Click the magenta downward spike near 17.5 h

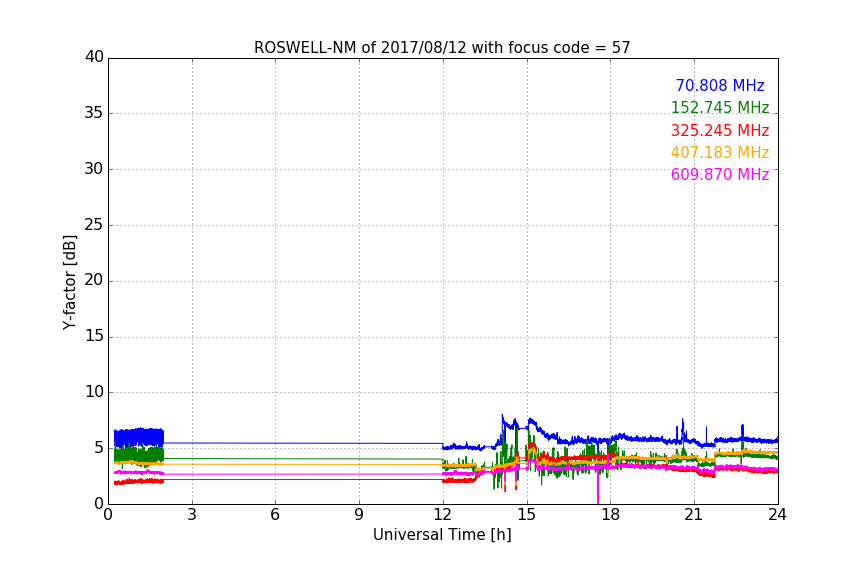click(x=598, y=485)
